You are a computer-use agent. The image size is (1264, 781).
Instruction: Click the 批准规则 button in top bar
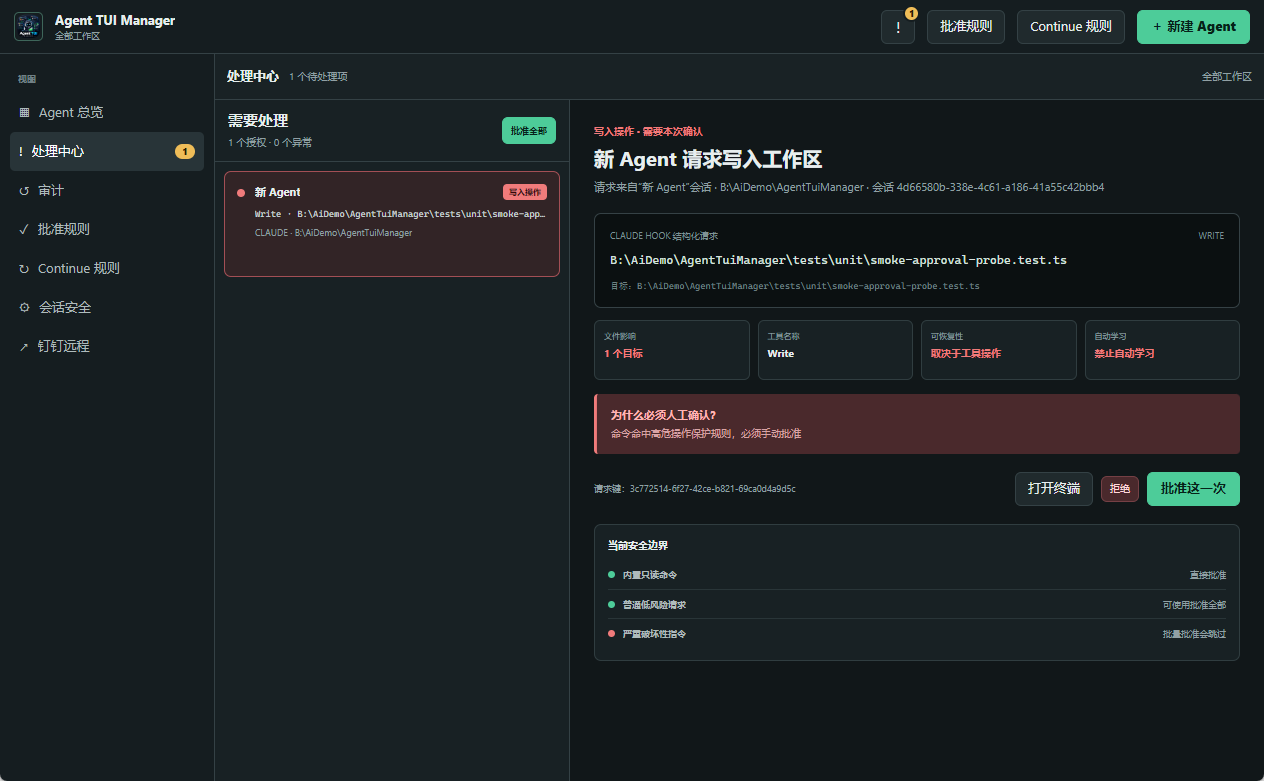966,27
